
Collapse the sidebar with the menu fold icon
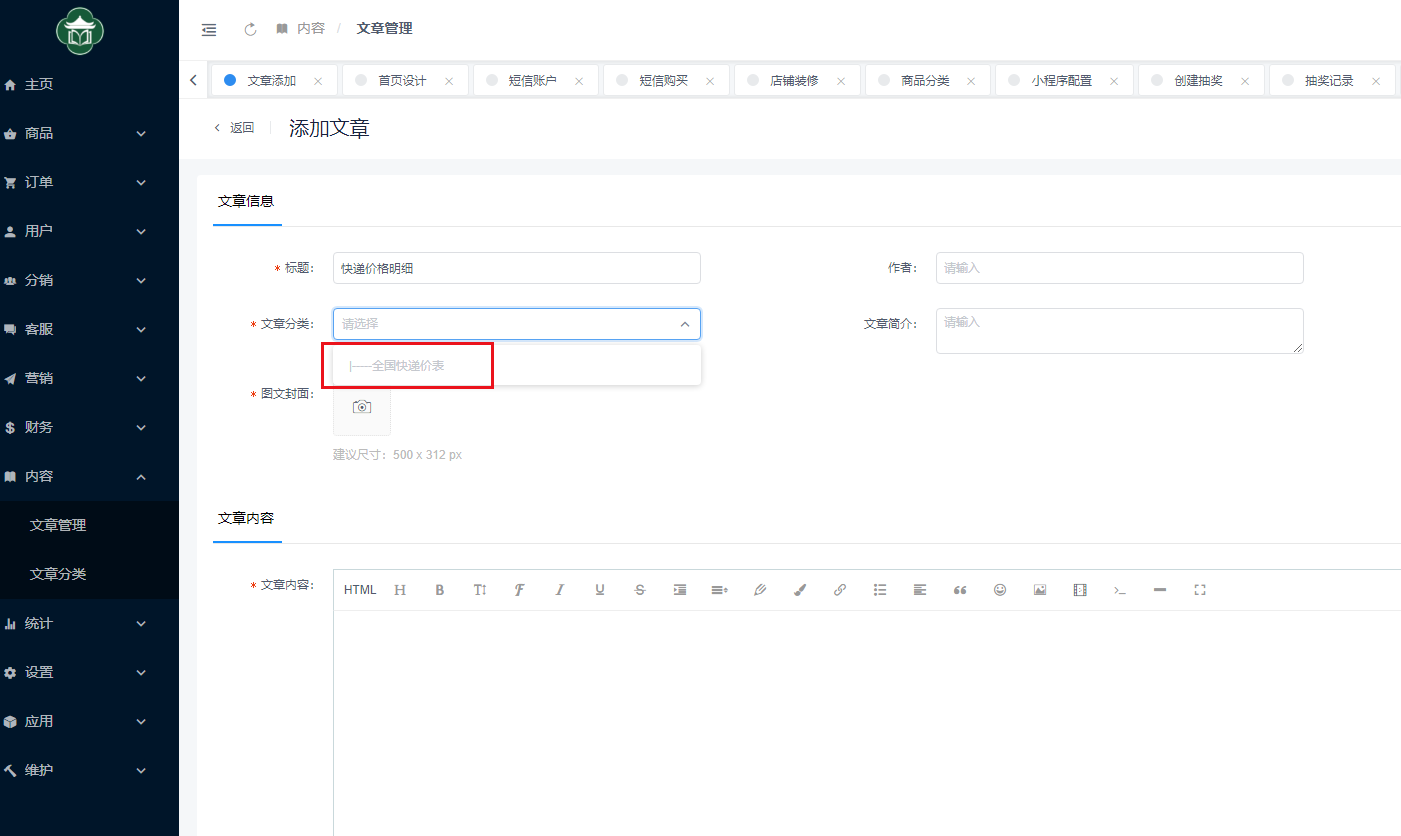pyautogui.click(x=209, y=30)
